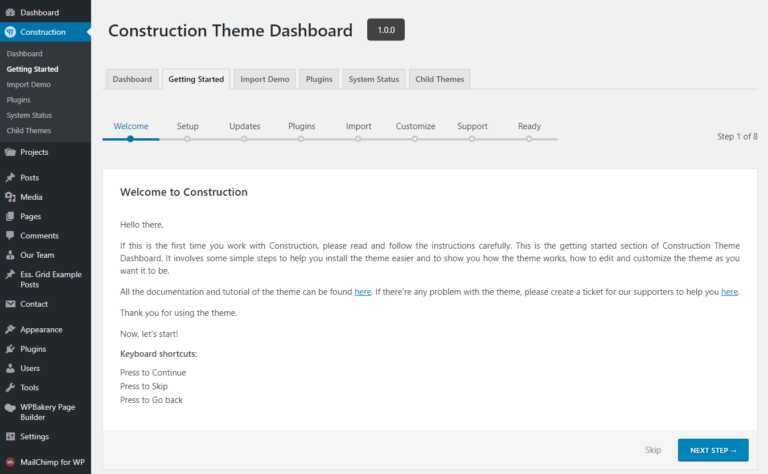
Task: Open System Status in sidebar submenu
Action: click(29, 115)
